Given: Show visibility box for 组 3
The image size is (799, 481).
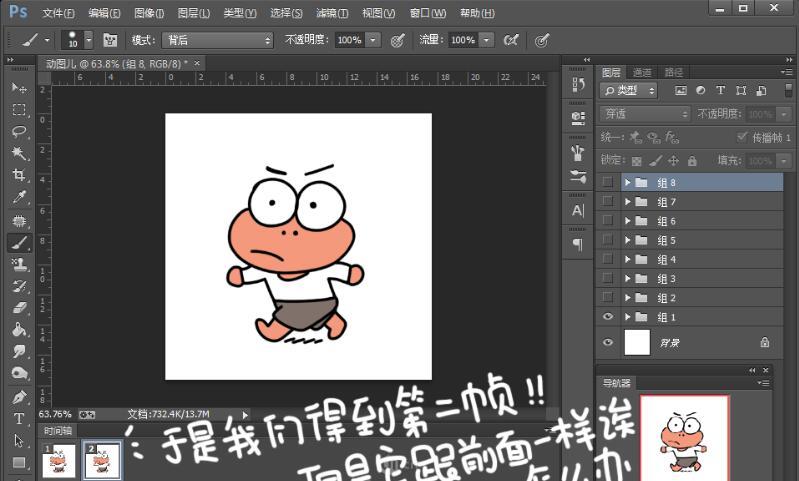Looking at the screenshot, I should [607, 278].
